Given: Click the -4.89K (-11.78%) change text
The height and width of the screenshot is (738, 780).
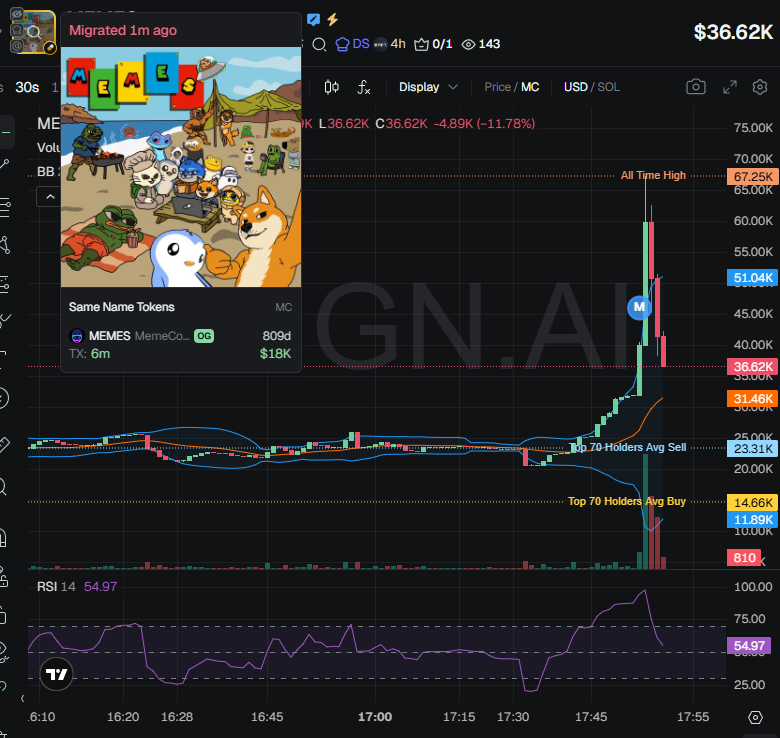Looking at the screenshot, I should tap(485, 123).
